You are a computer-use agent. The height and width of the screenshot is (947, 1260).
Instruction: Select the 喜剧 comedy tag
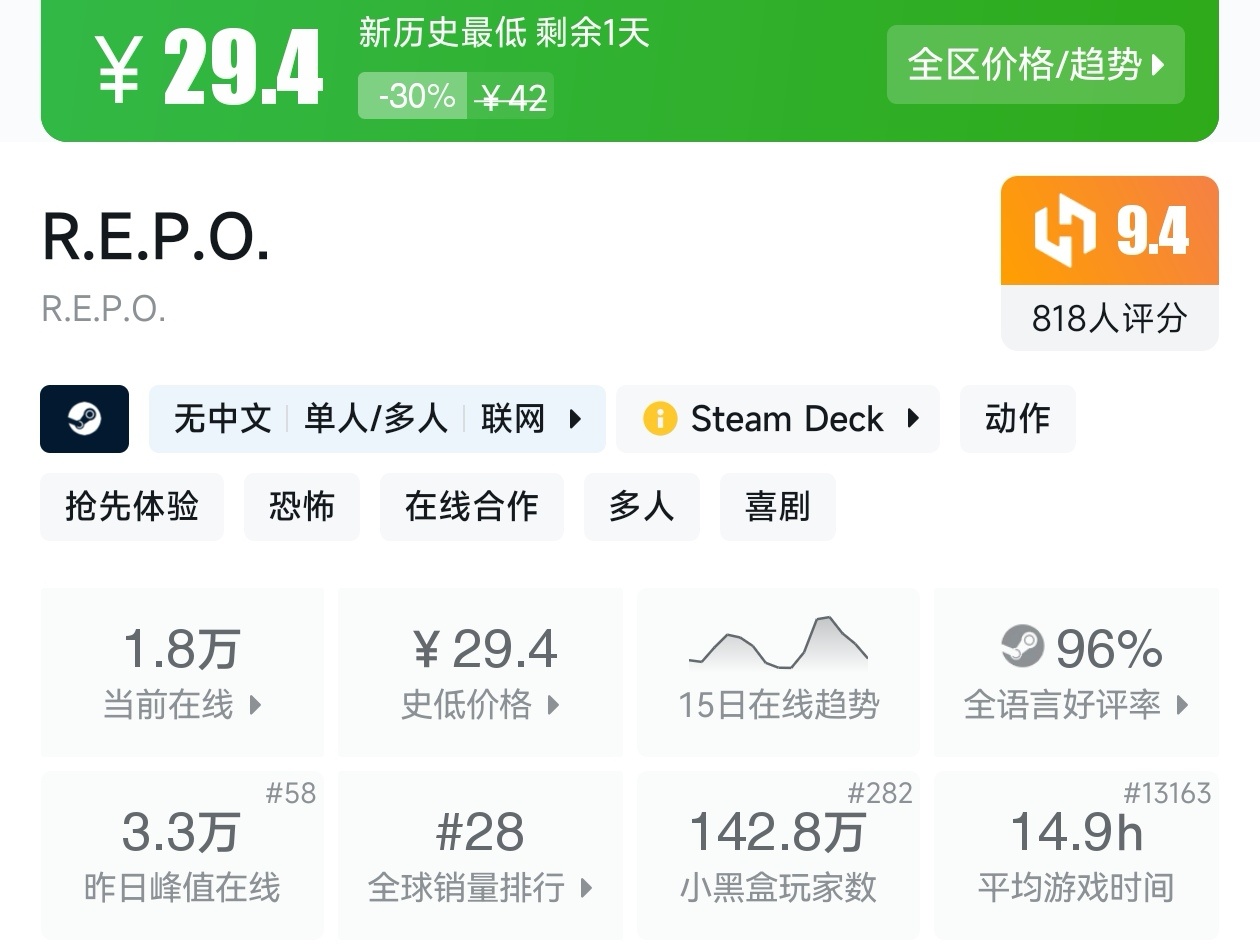click(x=777, y=507)
